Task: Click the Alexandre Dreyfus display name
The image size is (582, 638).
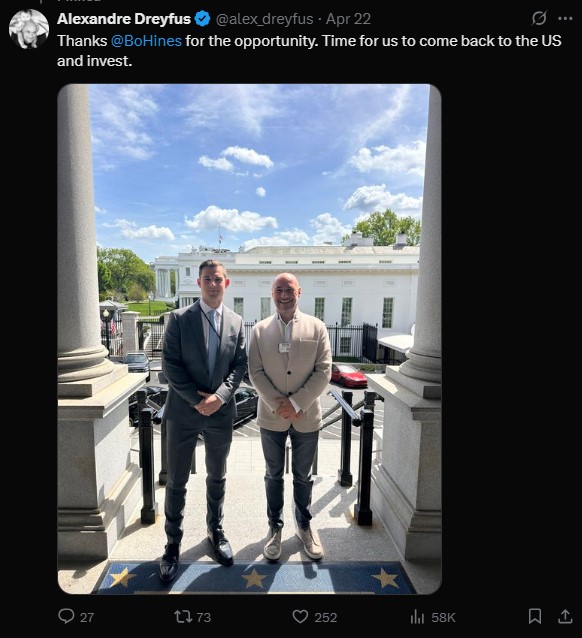Action: point(124,19)
